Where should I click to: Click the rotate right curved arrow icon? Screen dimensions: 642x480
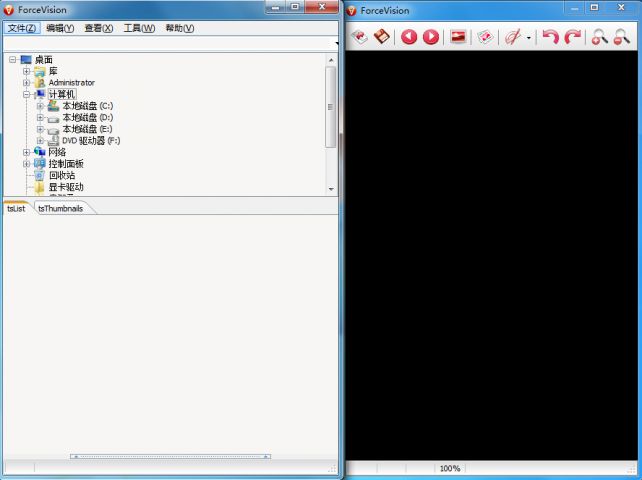572,37
